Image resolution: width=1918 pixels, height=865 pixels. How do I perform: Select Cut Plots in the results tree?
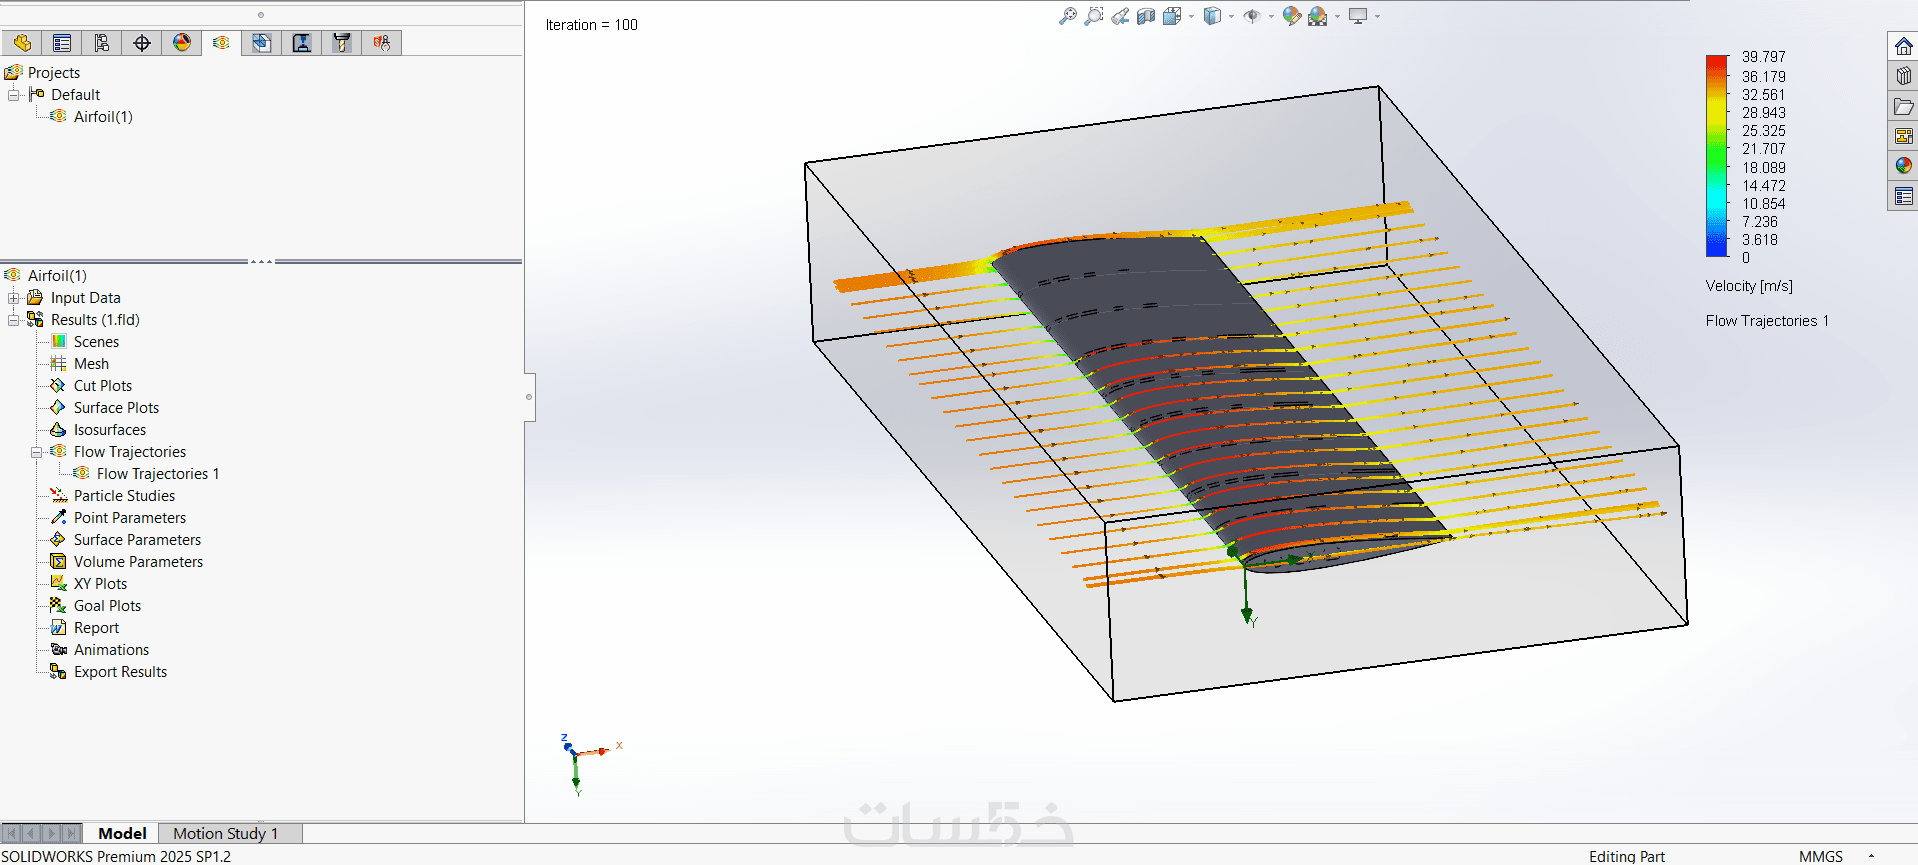coord(102,386)
